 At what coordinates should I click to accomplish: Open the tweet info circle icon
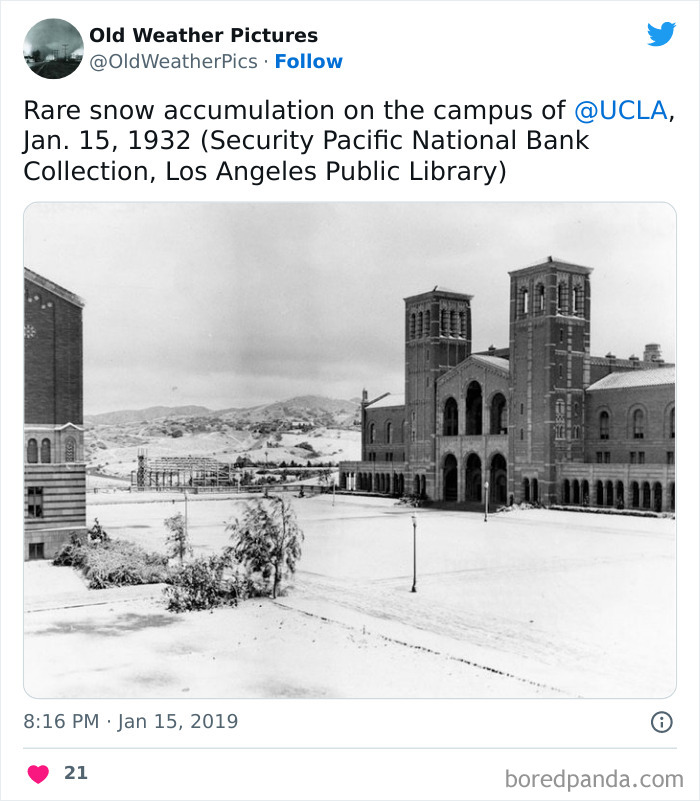[x=661, y=722]
